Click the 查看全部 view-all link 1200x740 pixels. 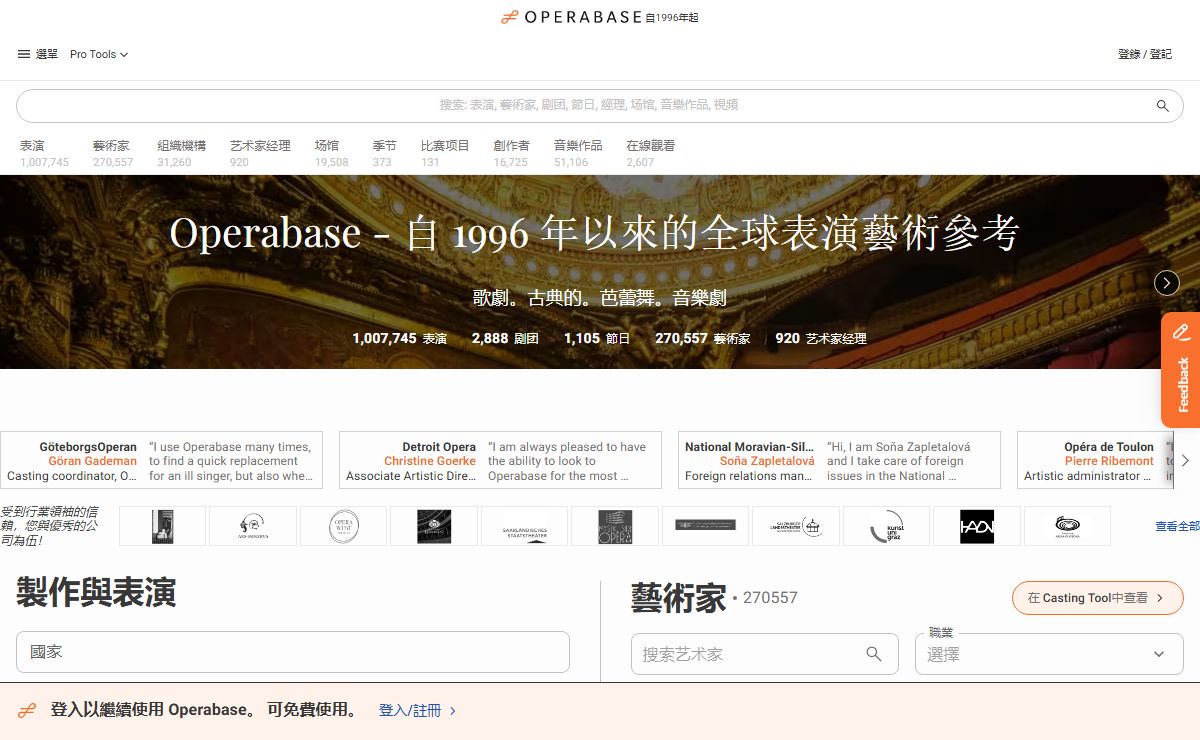tap(1177, 526)
